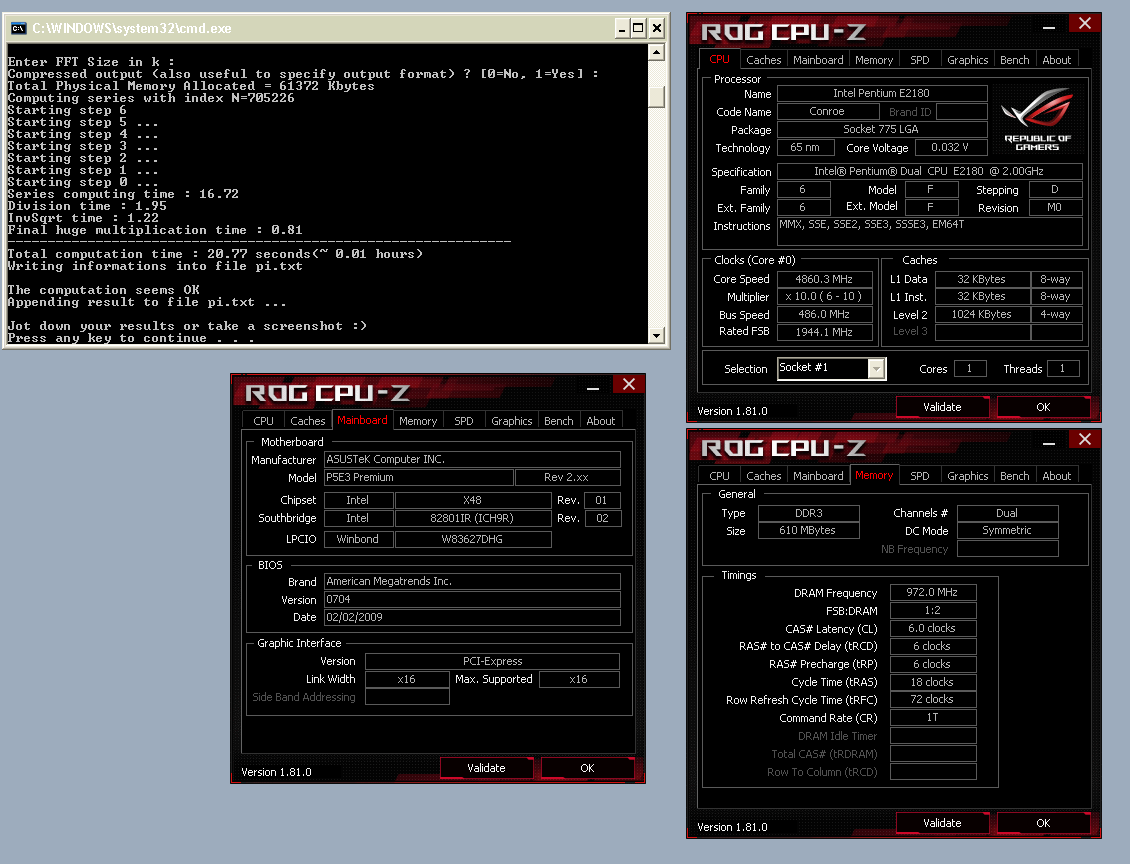1130x864 pixels.
Task: Switch to CPU tab in Mainboard window
Action: [x=263, y=421]
